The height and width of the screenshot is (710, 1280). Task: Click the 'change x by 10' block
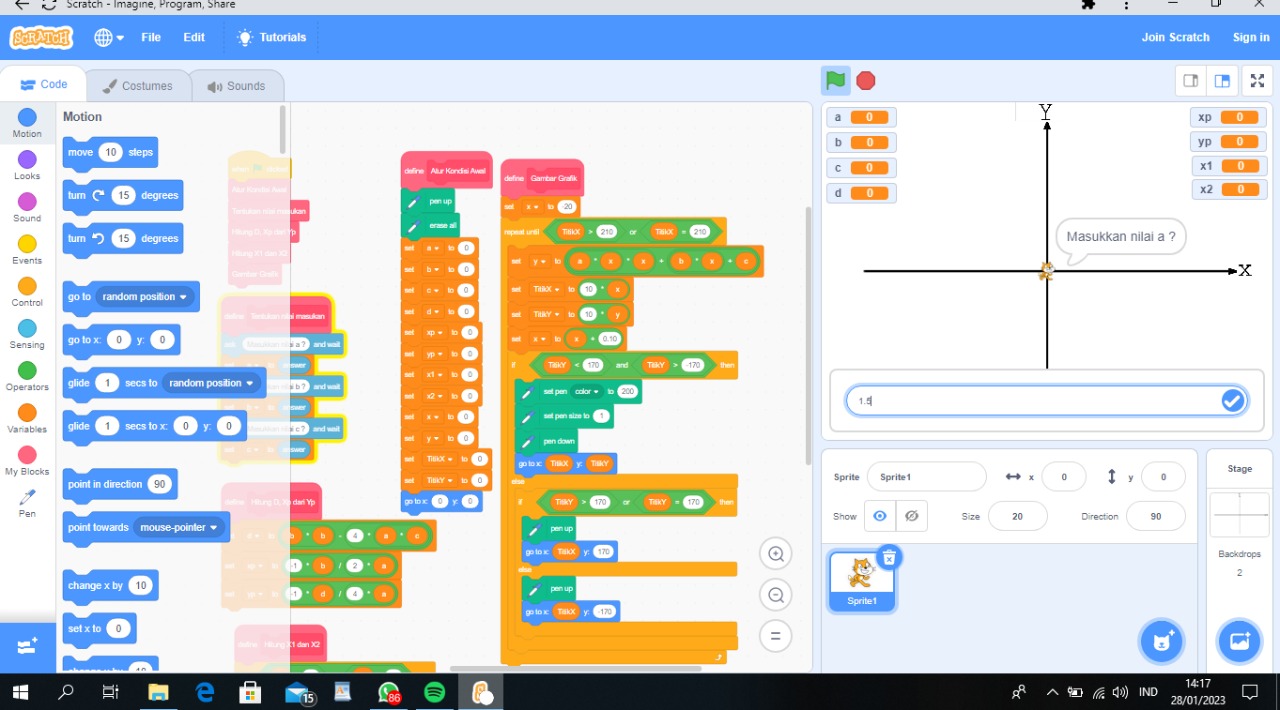coord(110,586)
